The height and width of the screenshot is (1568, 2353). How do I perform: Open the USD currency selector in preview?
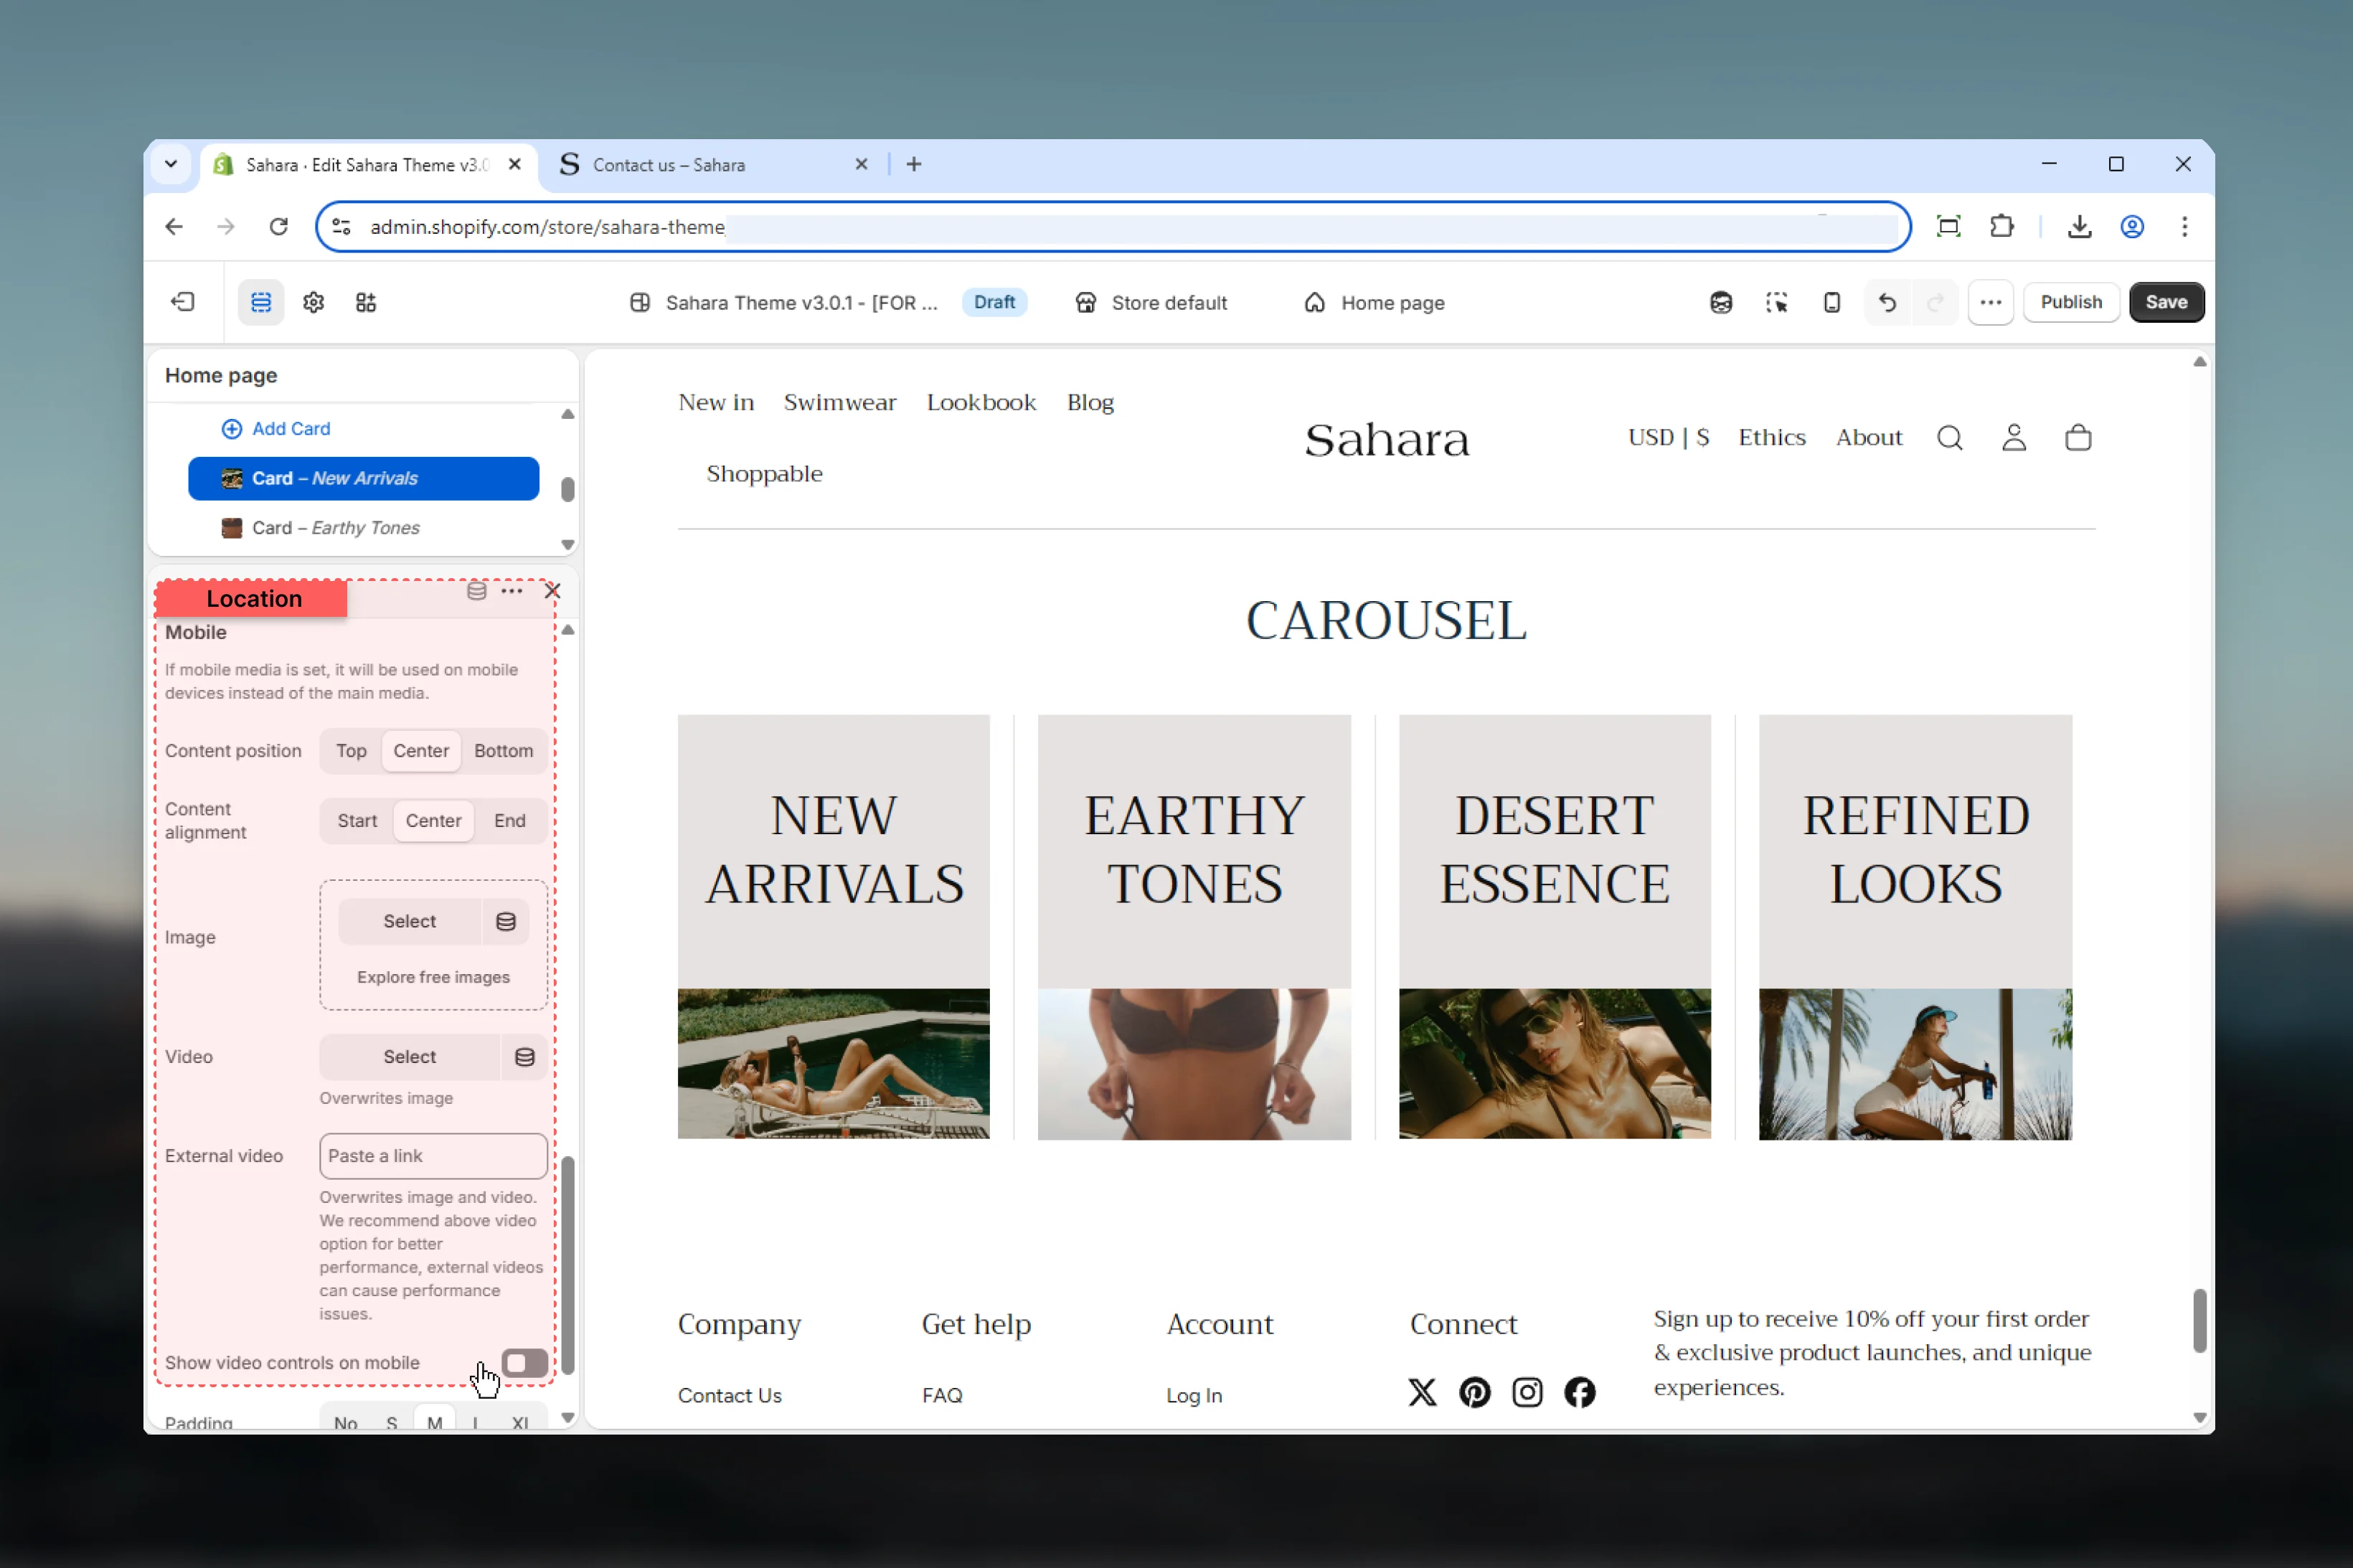click(1668, 438)
